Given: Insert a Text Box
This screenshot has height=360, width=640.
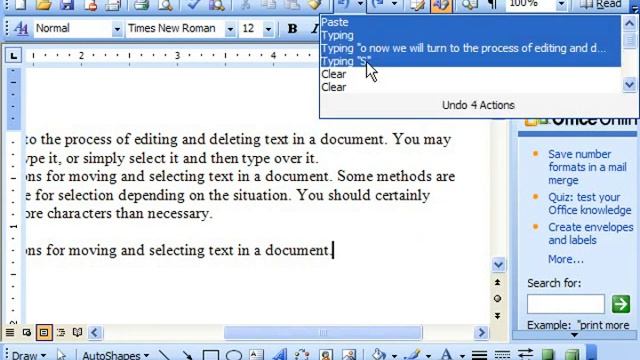Looking at the screenshot, I should [257, 354].
